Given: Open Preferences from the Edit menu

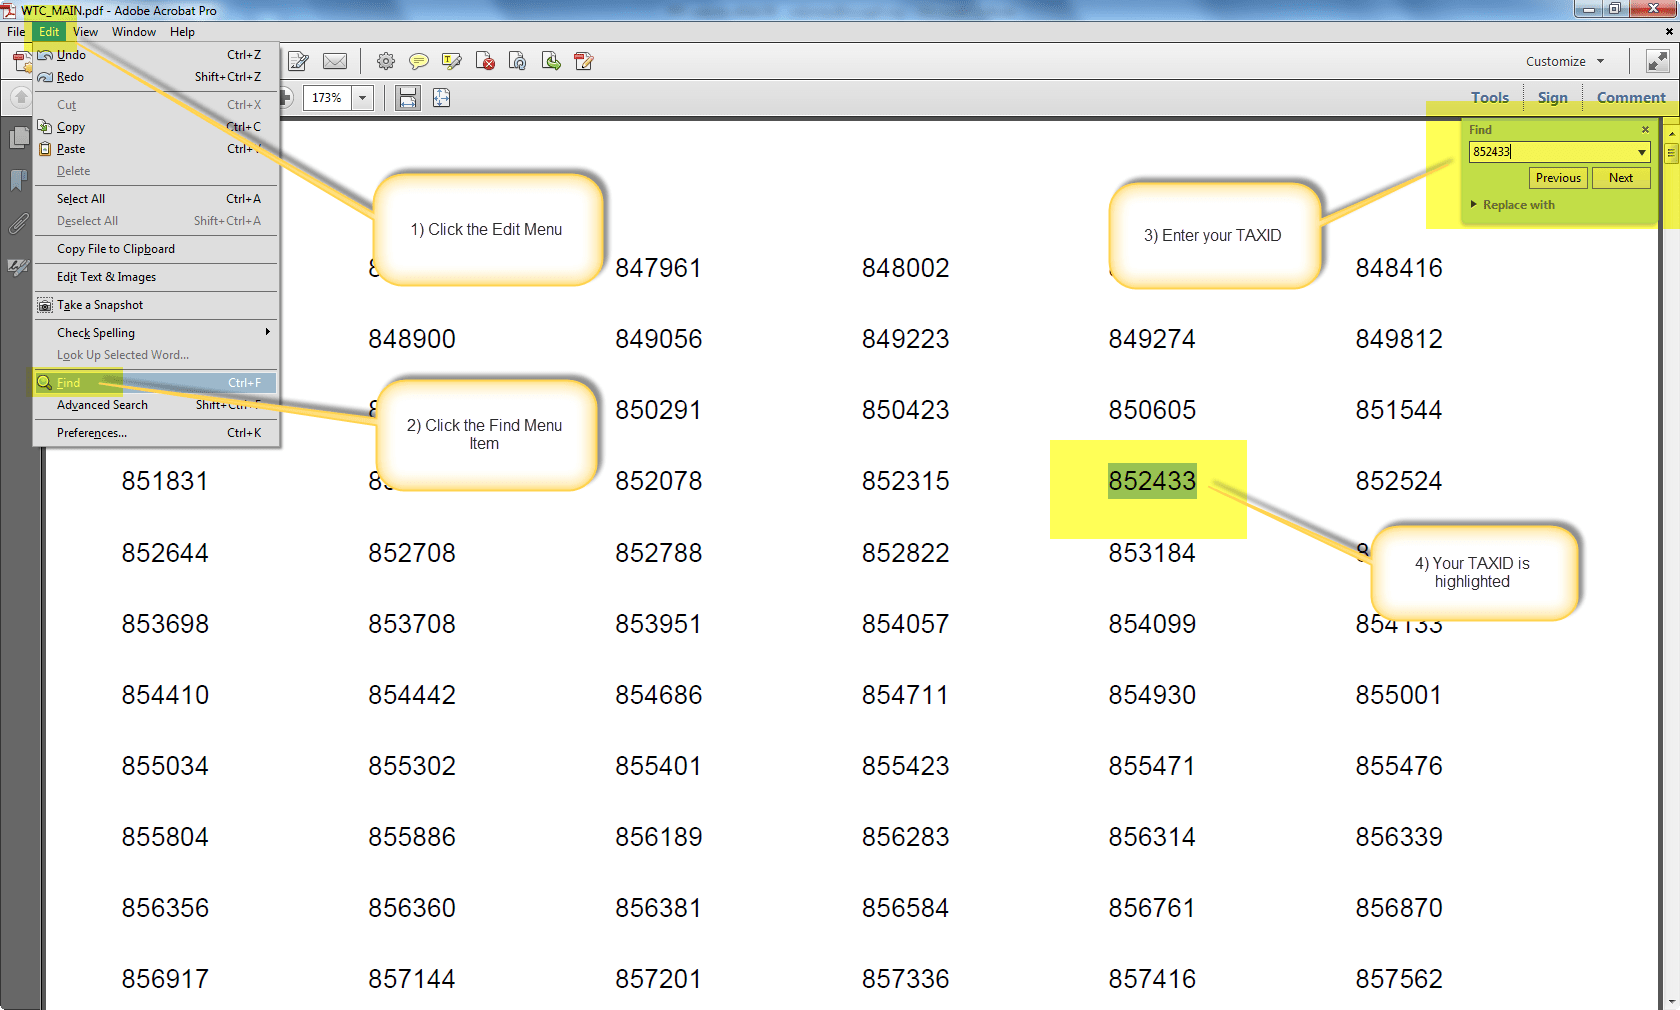Looking at the screenshot, I should [156, 433].
